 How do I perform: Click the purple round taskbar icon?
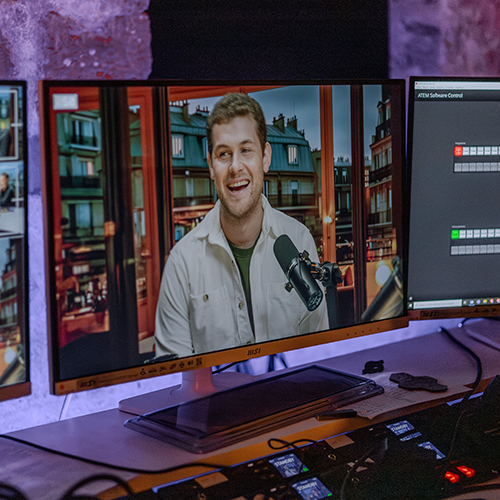coord(478,302)
